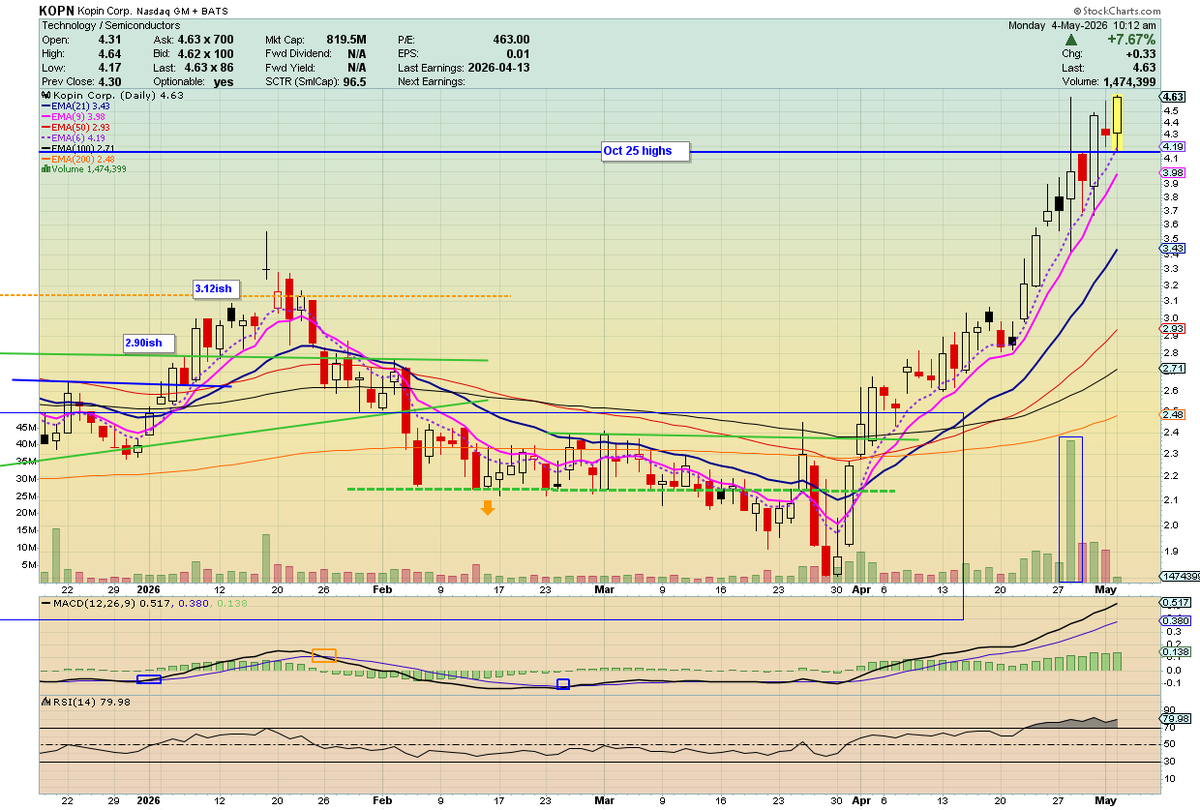Image resolution: width=1200 pixels, height=810 pixels.
Task: Click the blue 3.43 price axis tag
Action: point(1173,248)
